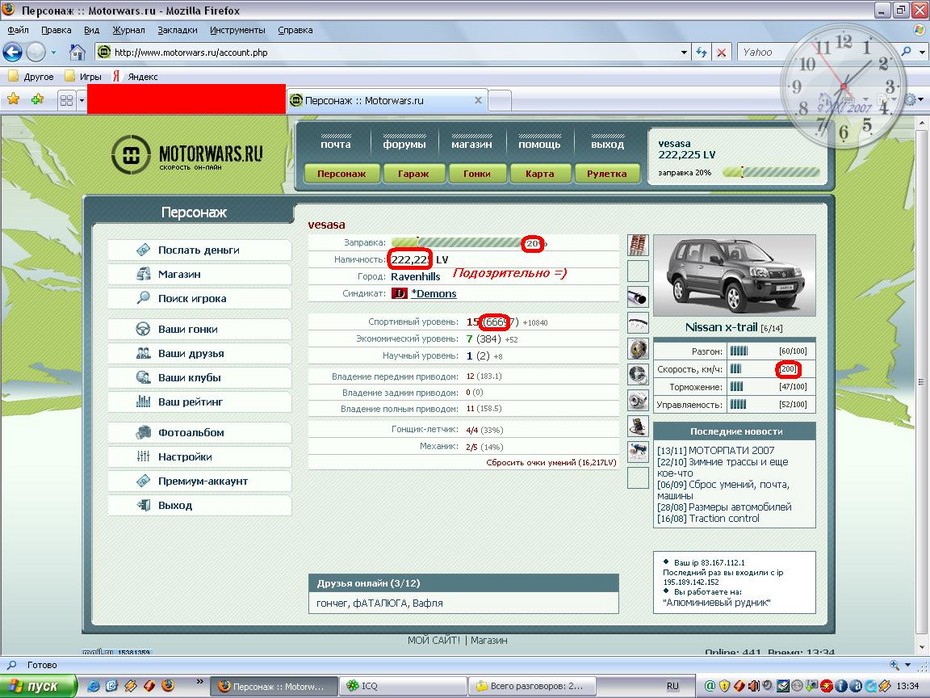Click the Ваши друзья people icon

click(143, 353)
